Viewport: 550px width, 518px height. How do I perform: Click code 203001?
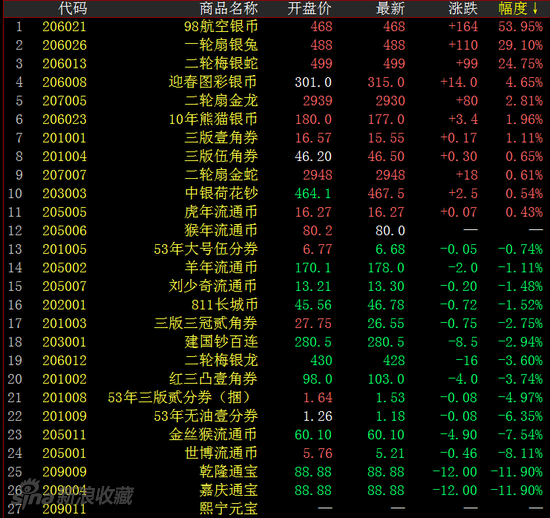(x=65, y=342)
